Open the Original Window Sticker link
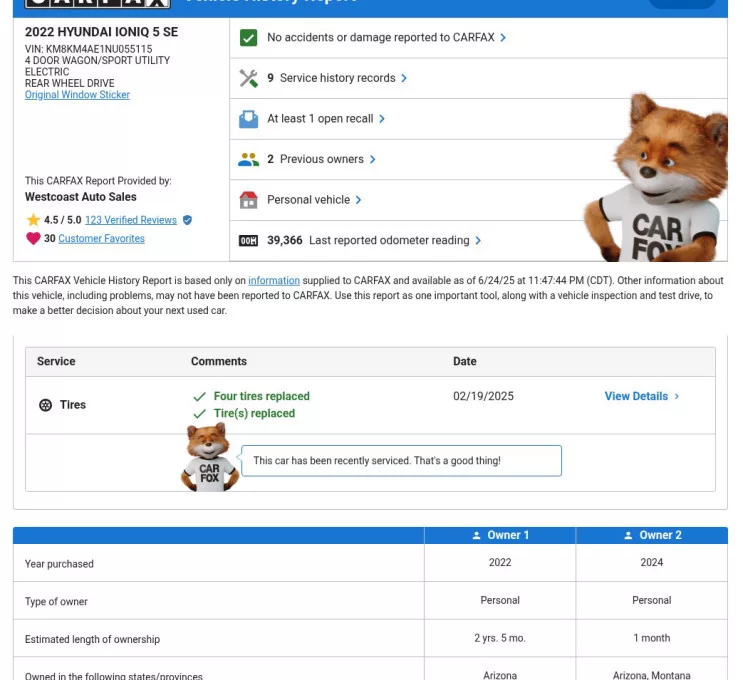The image size is (743, 680). (x=77, y=95)
